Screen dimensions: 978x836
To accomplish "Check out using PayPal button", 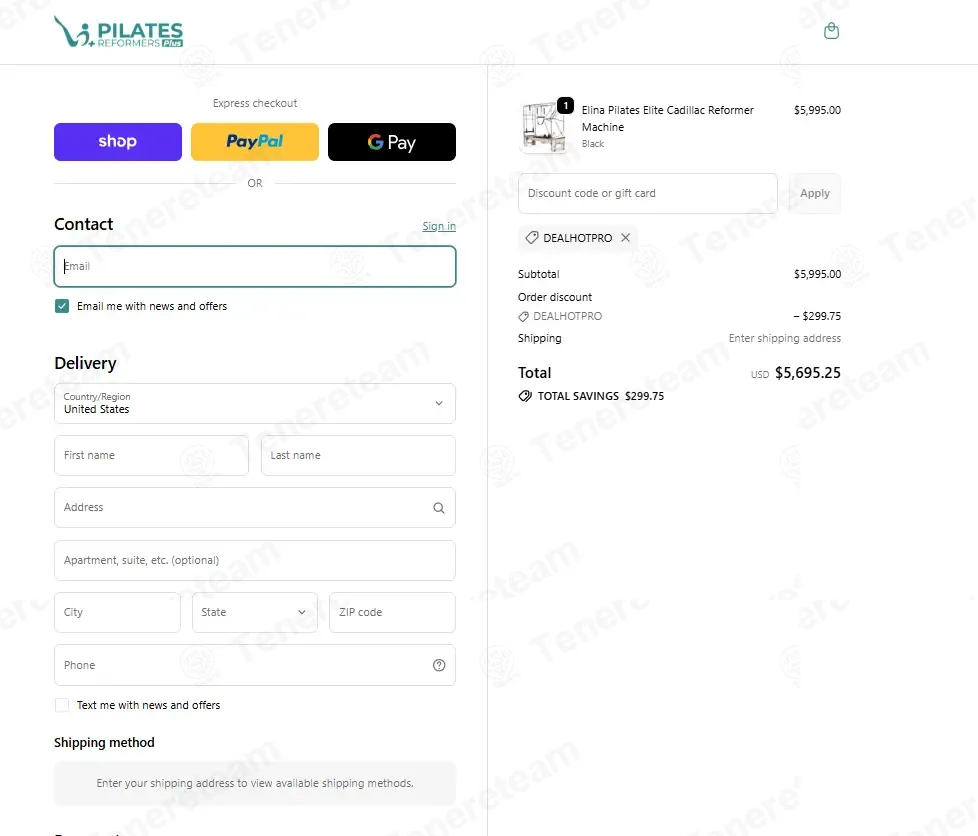I will 254,142.
